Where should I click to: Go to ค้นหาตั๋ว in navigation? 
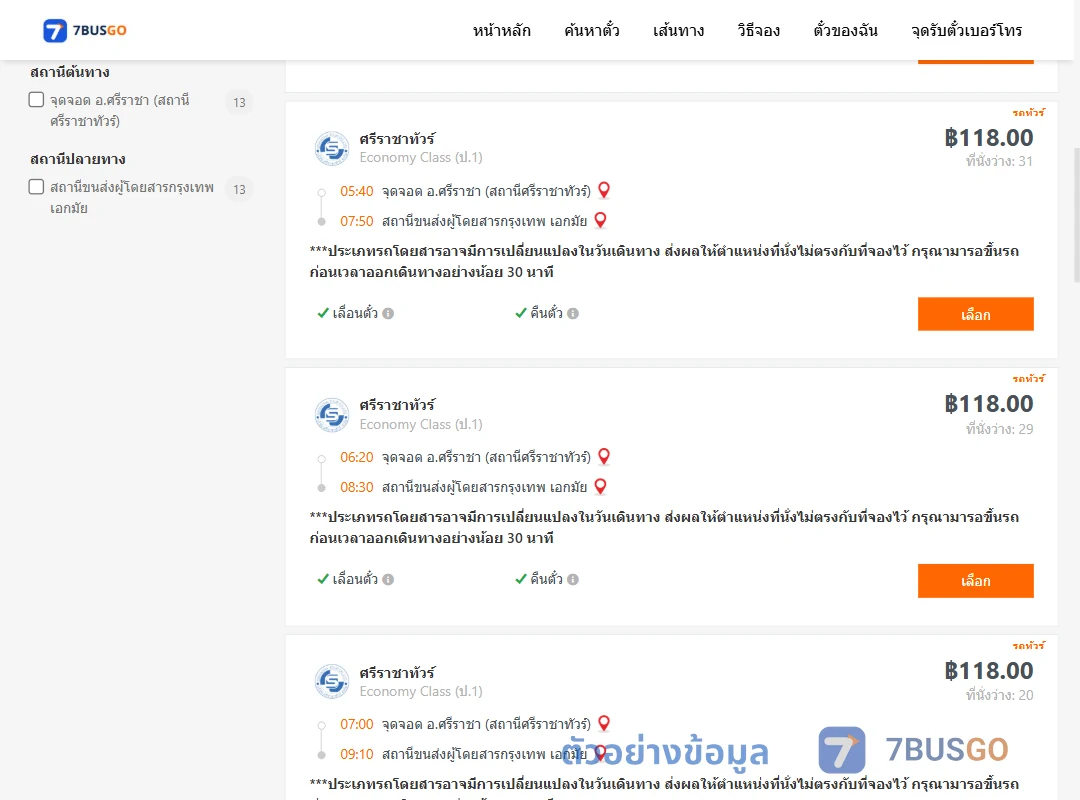(592, 30)
